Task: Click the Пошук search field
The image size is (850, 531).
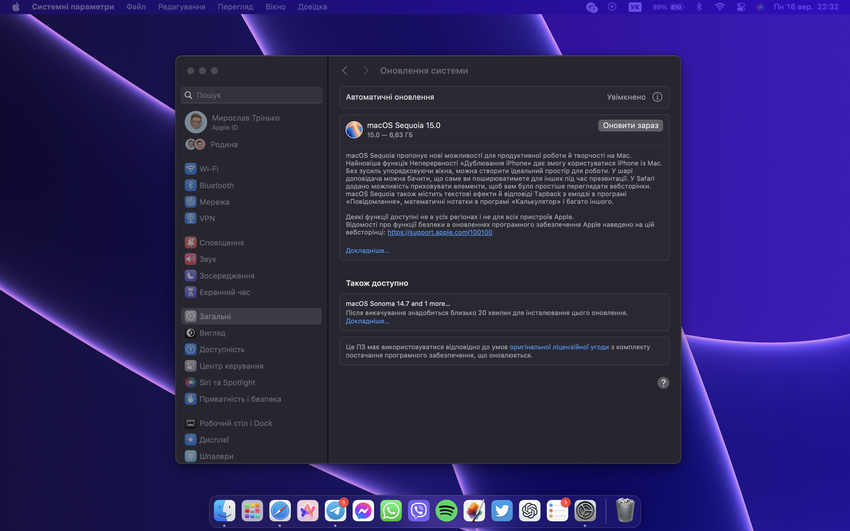Action: pos(252,95)
